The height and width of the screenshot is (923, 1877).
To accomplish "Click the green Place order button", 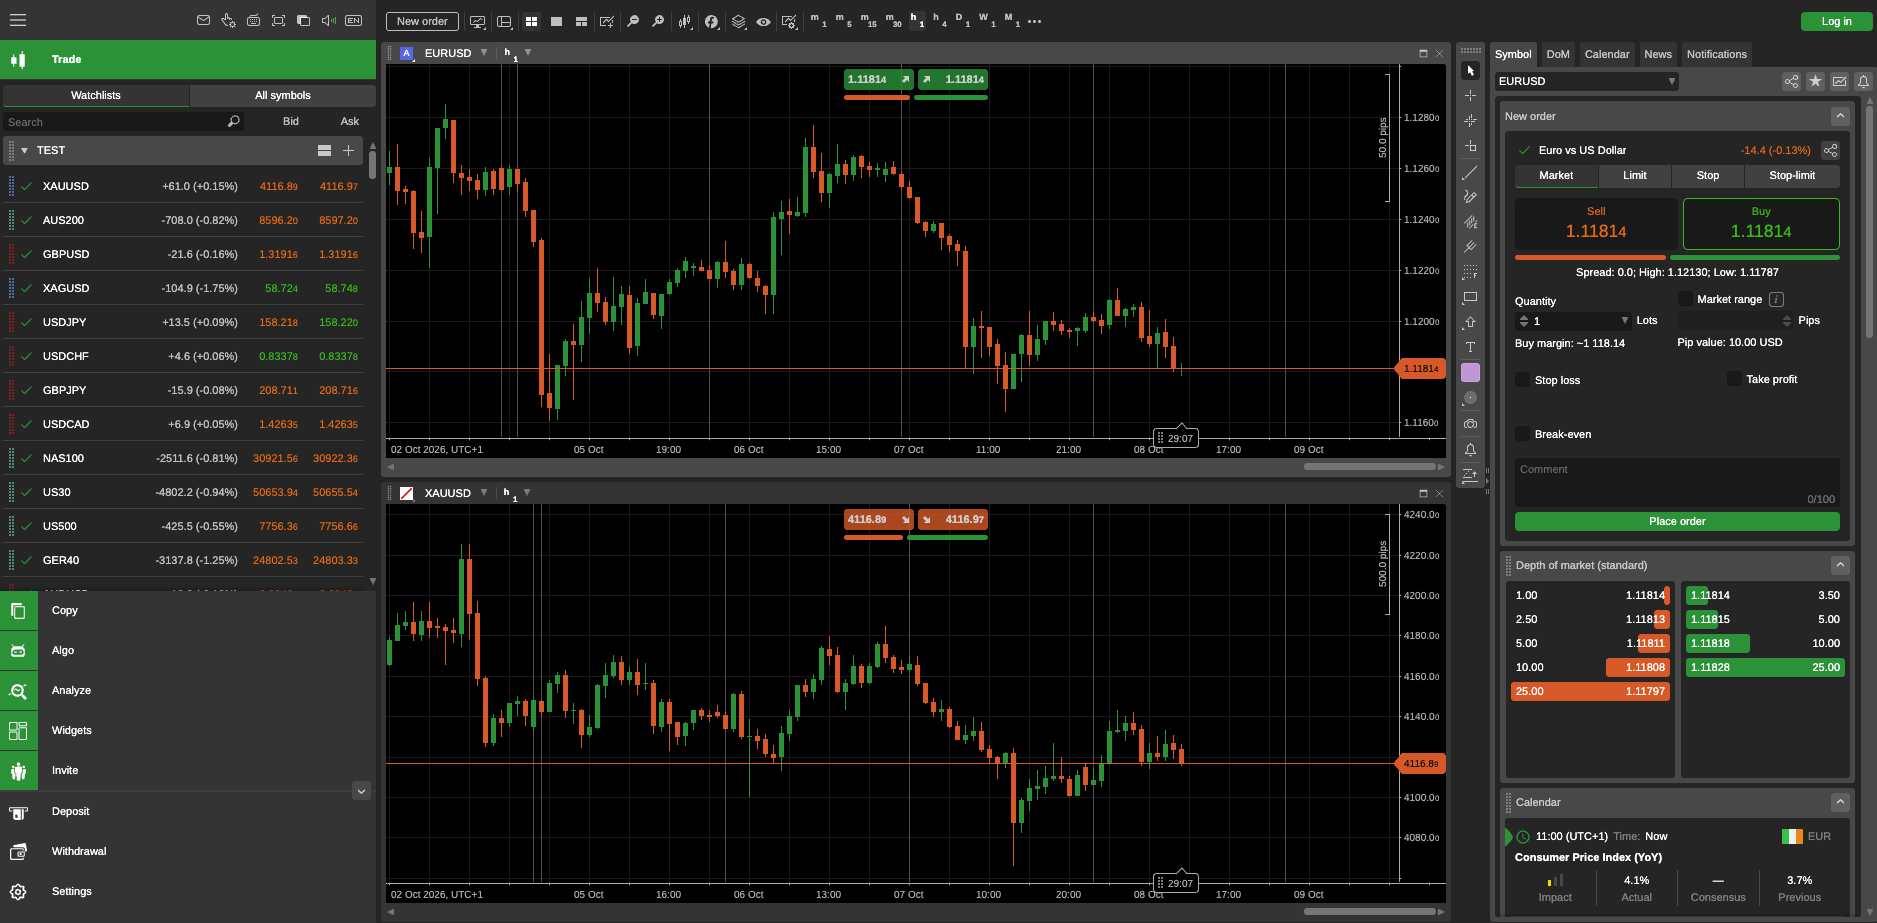I will tap(1677, 521).
